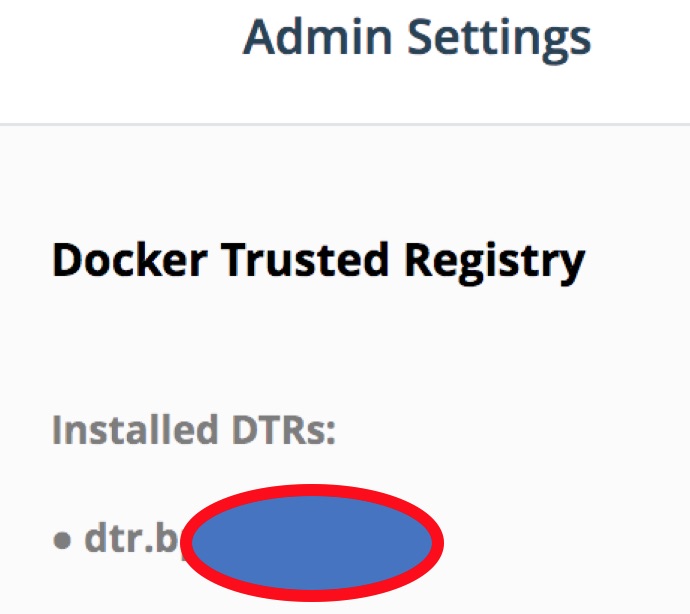Click the Installed DTRs label
Screen dimensions: 690x614
pos(194,430)
